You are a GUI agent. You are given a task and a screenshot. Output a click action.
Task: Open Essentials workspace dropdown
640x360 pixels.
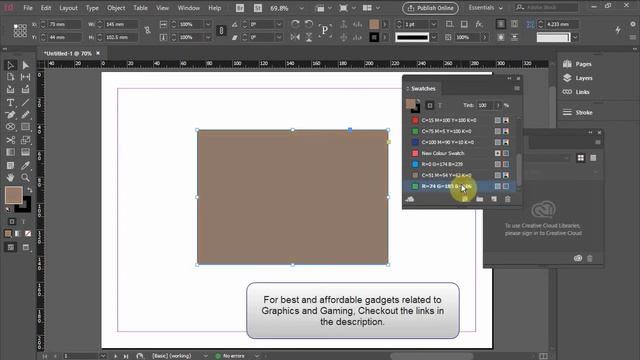485,8
